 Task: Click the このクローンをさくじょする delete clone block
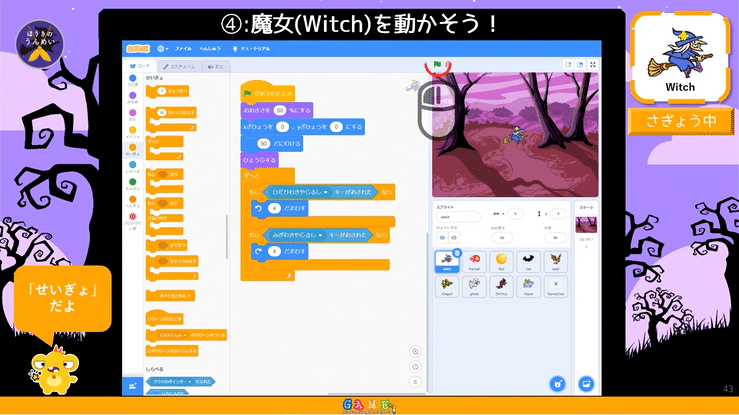click(172, 350)
